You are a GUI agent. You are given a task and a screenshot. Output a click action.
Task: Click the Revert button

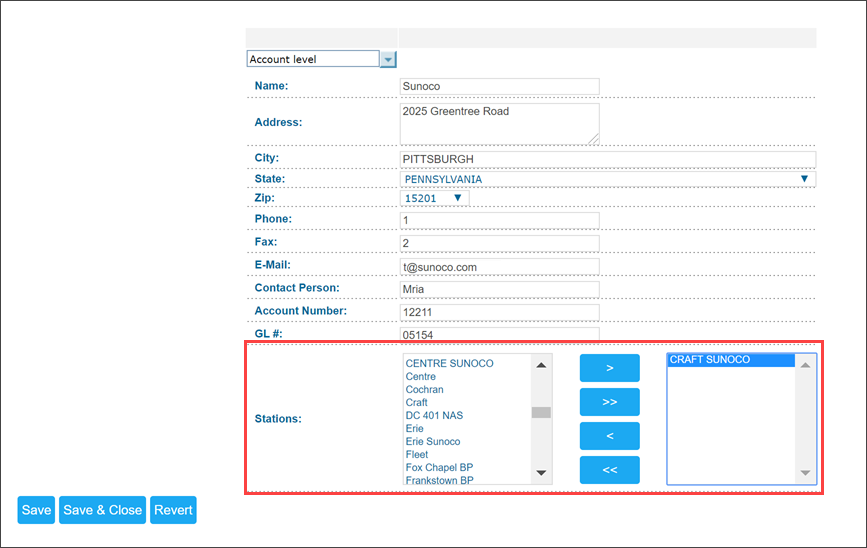click(x=173, y=510)
